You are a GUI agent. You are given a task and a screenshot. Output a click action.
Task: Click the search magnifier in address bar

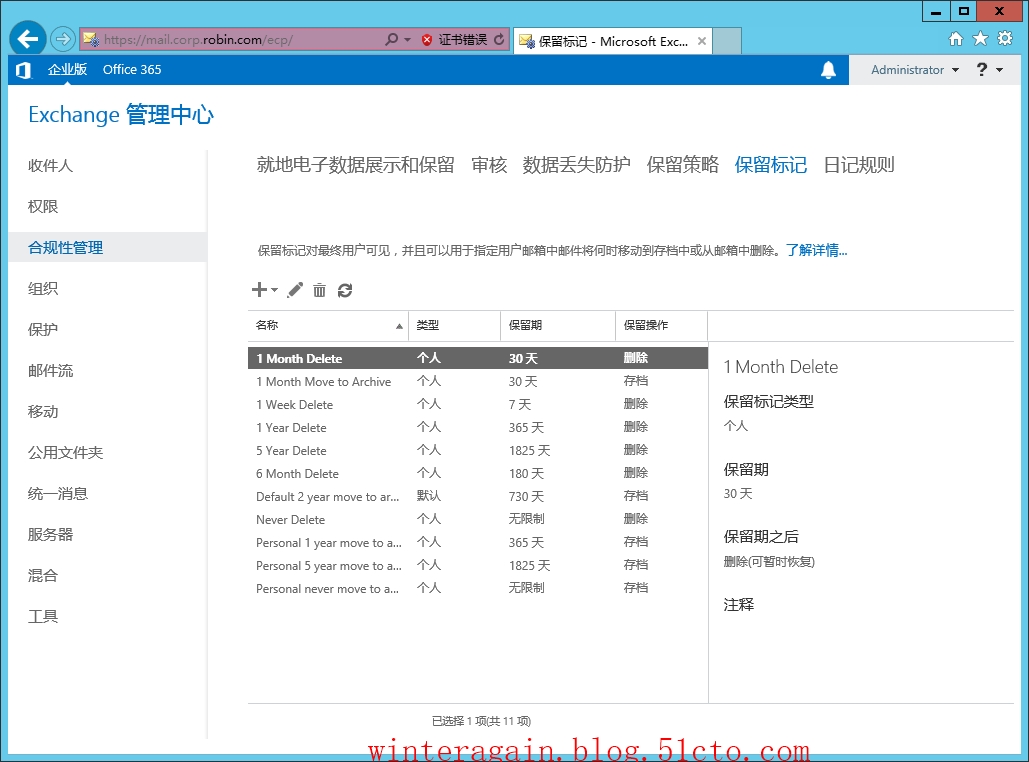coord(392,39)
